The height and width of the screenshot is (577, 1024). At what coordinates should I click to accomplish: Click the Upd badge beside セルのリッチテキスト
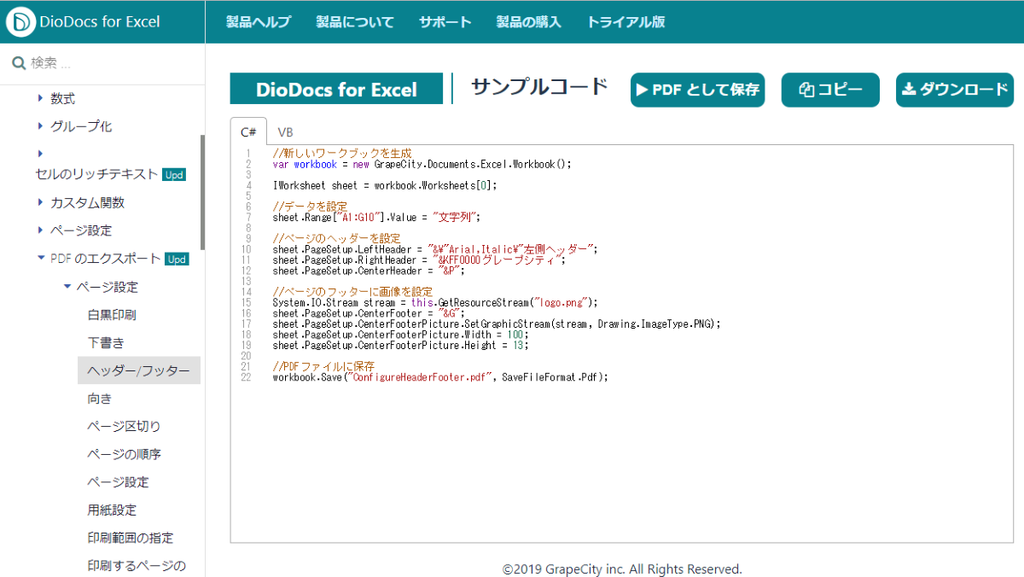174,175
